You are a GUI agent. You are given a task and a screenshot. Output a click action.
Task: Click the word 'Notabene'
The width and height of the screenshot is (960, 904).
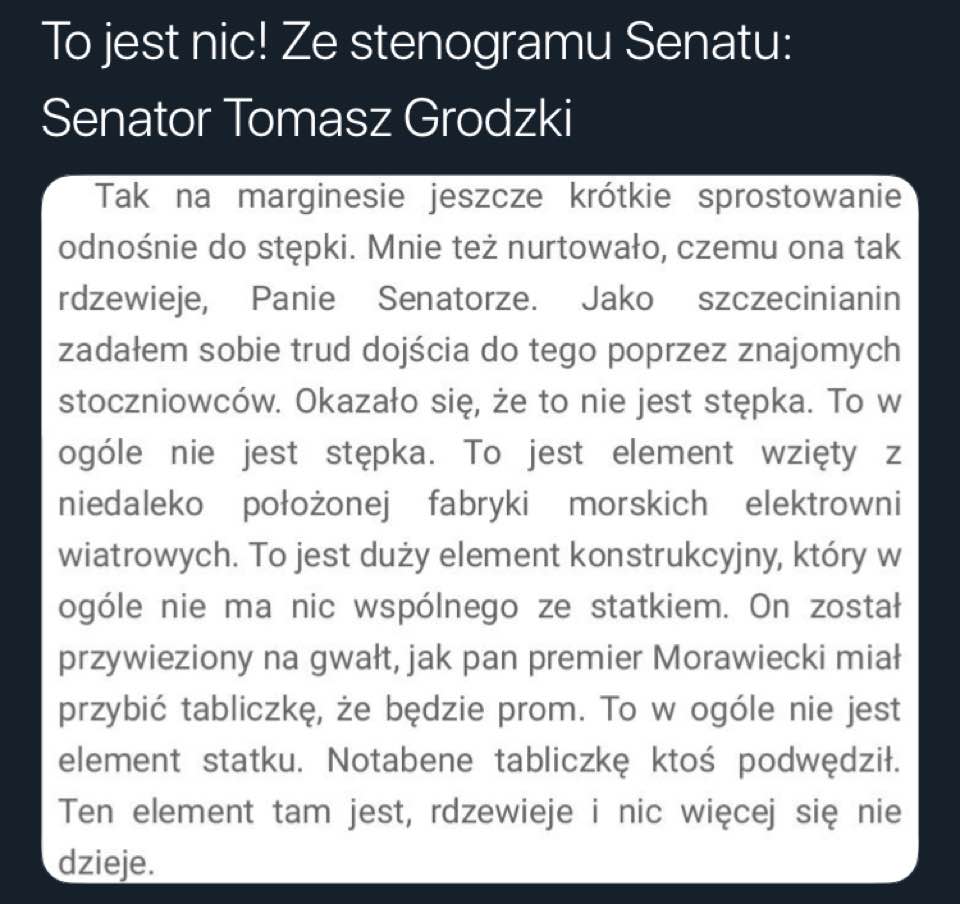400,761
